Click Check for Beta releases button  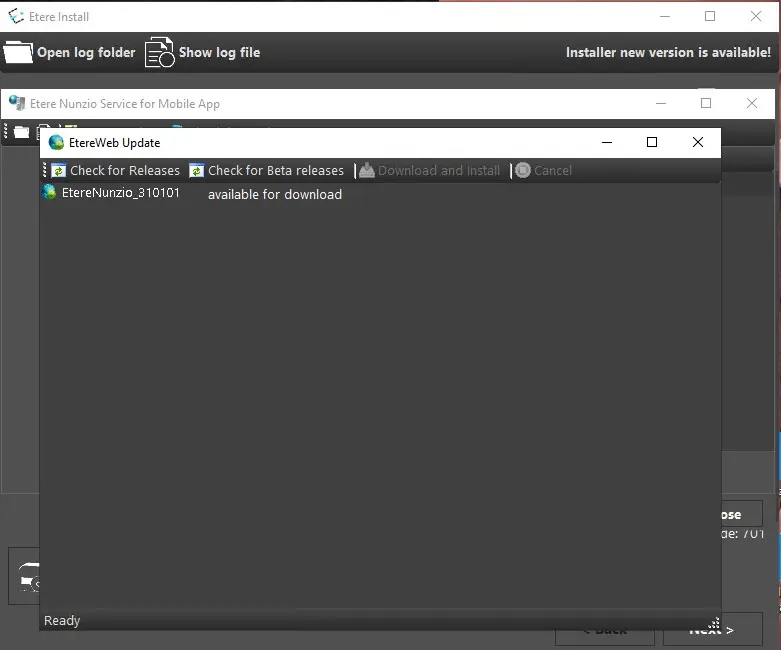266,170
